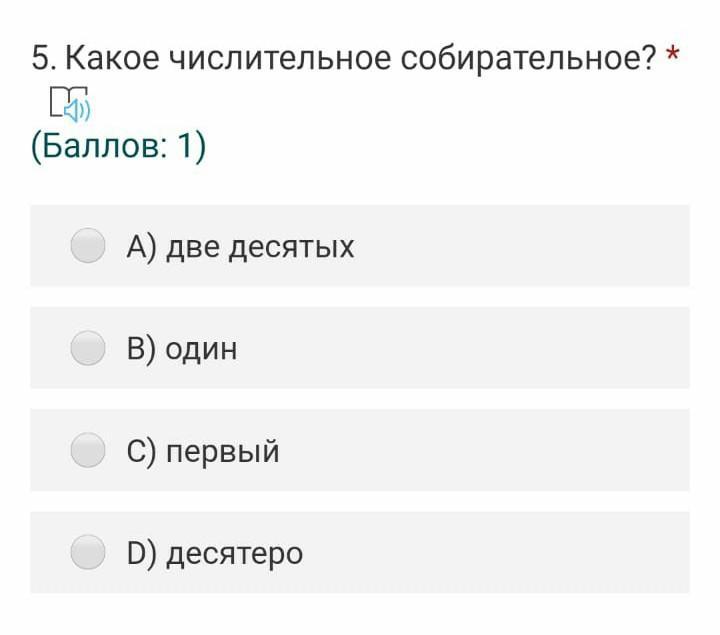Click answer label 'A) две десятых'

coord(240,247)
